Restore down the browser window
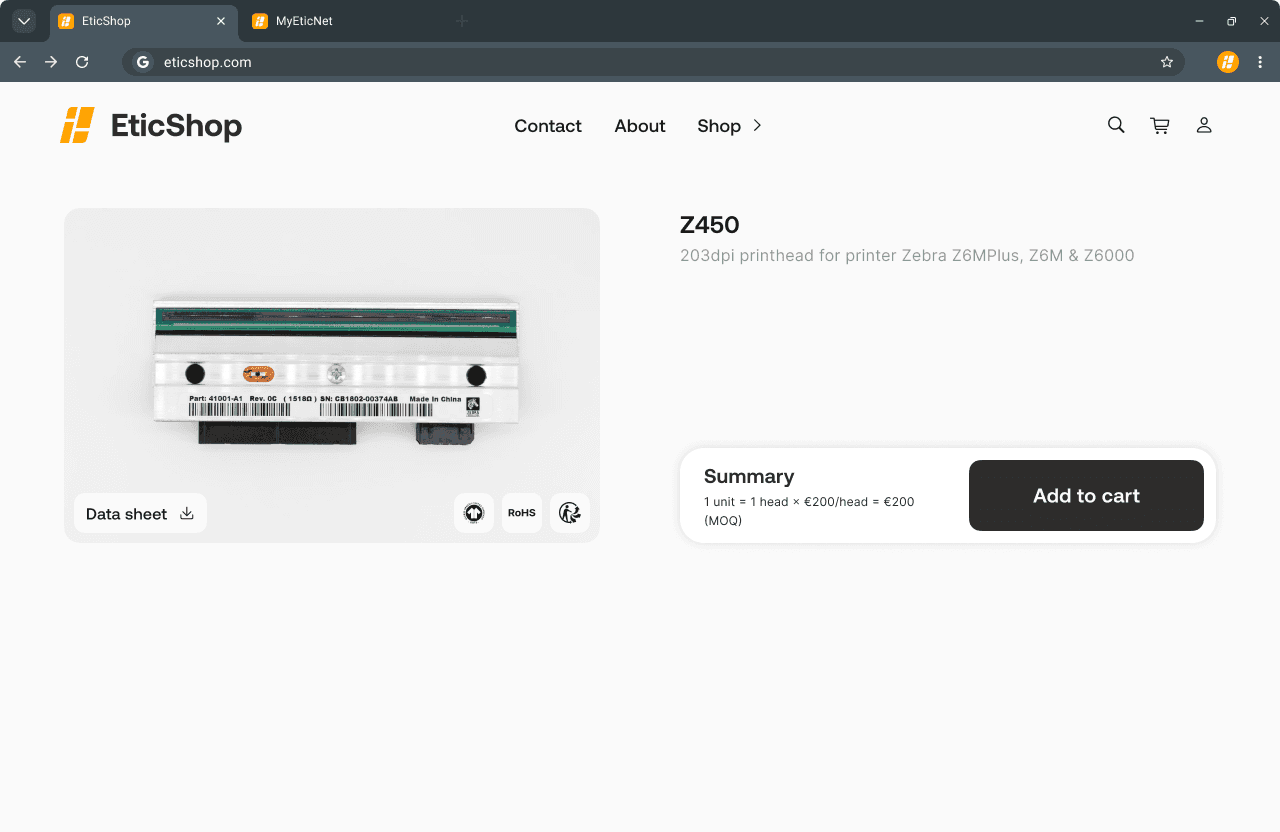This screenshot has height=832, width=1280. tap(1231, 21)
